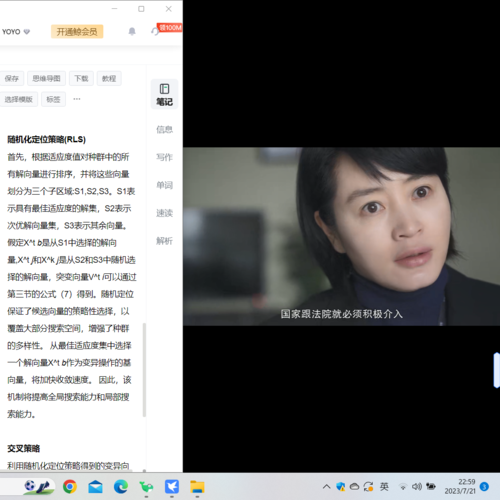The image size is (500, 500).
Task: Click the 下载 download button
Action: 81,78
